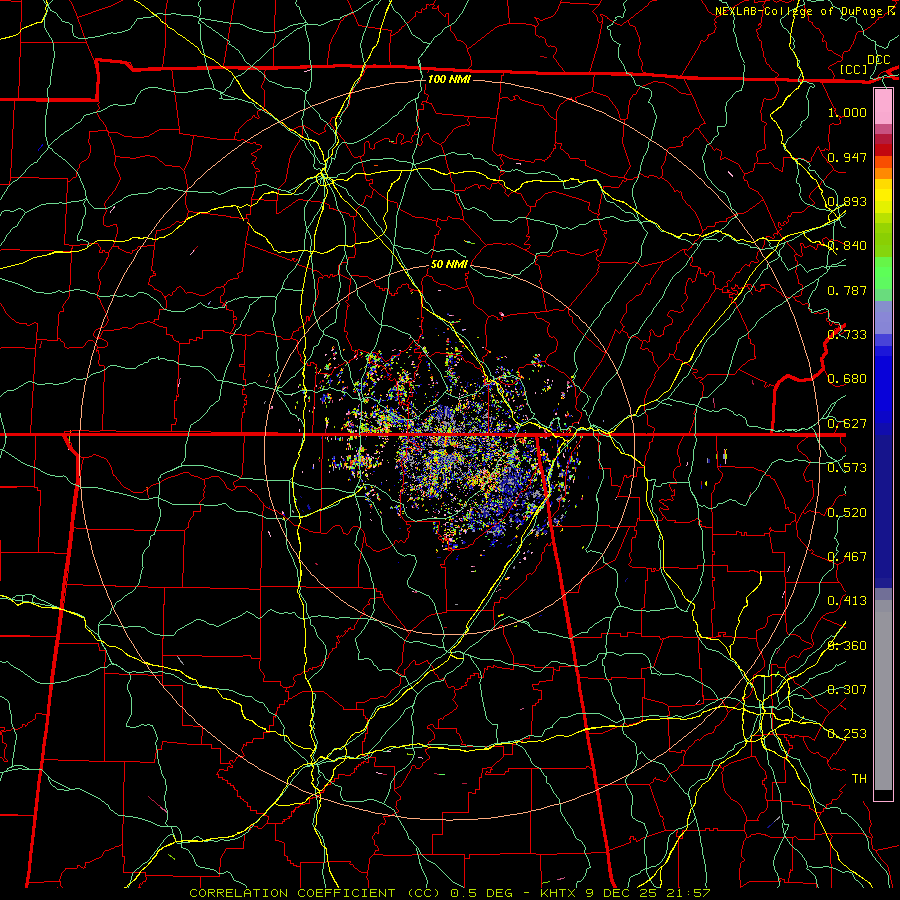Click the 0.680 legend value
Screen dimensions: 900x900
tap(847, 378)
